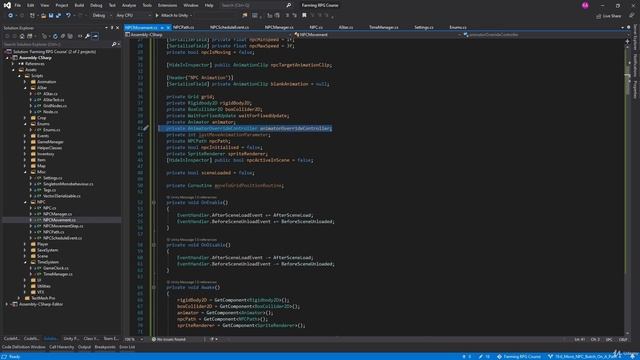
Task: Select SingletonMonobehaviour.cs in tree
Action: pos(68,184)
